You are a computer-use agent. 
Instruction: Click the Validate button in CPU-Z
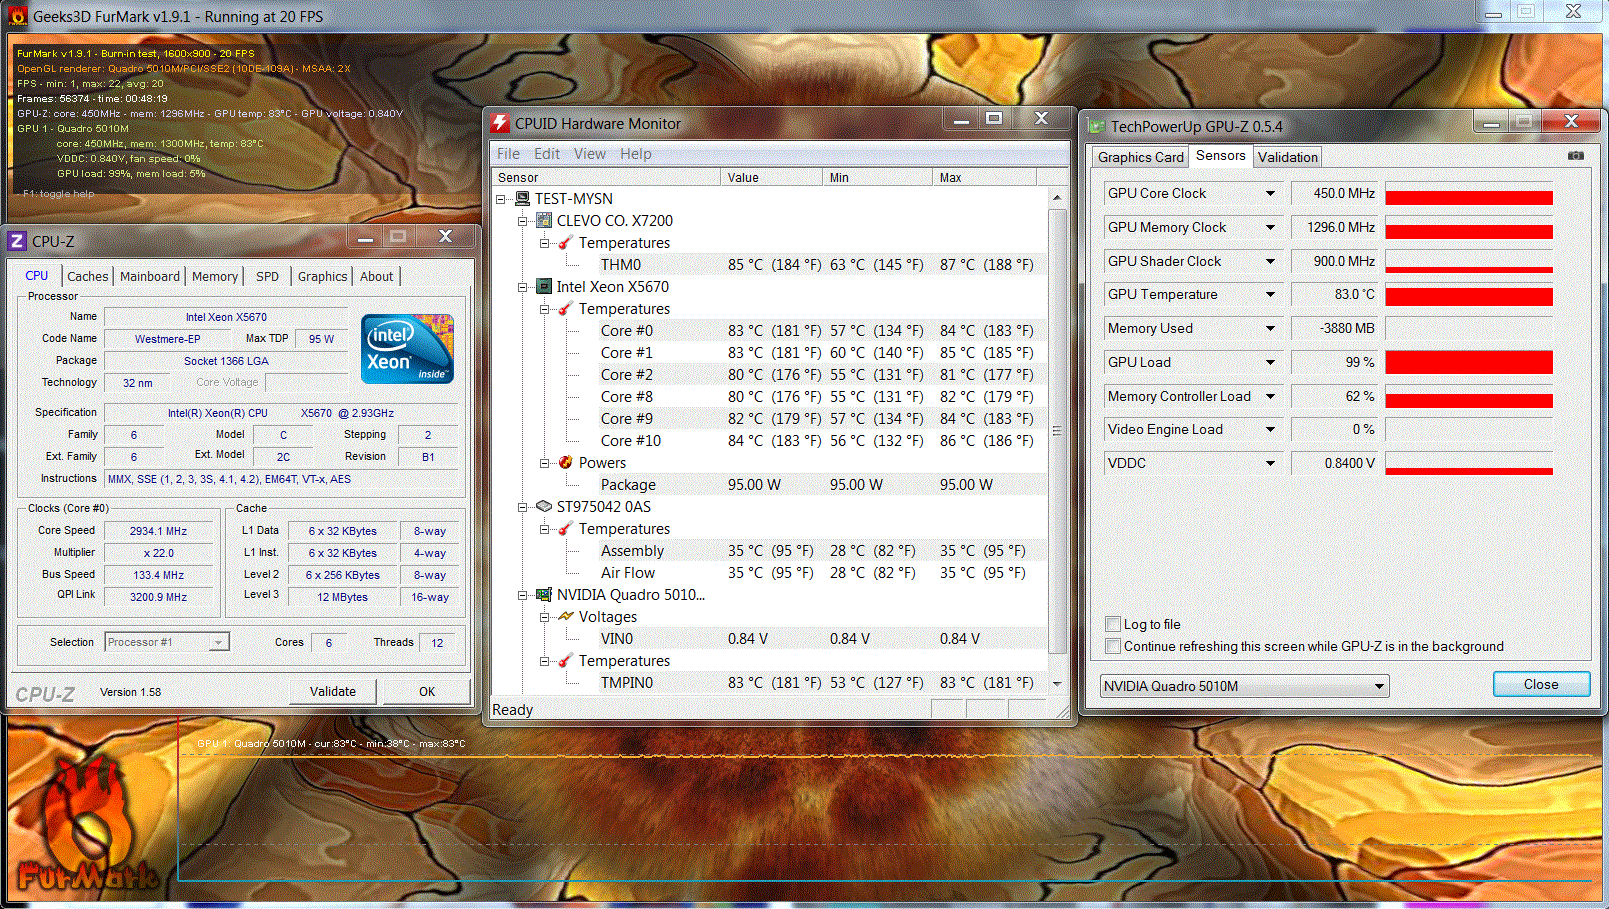(333, 691)
